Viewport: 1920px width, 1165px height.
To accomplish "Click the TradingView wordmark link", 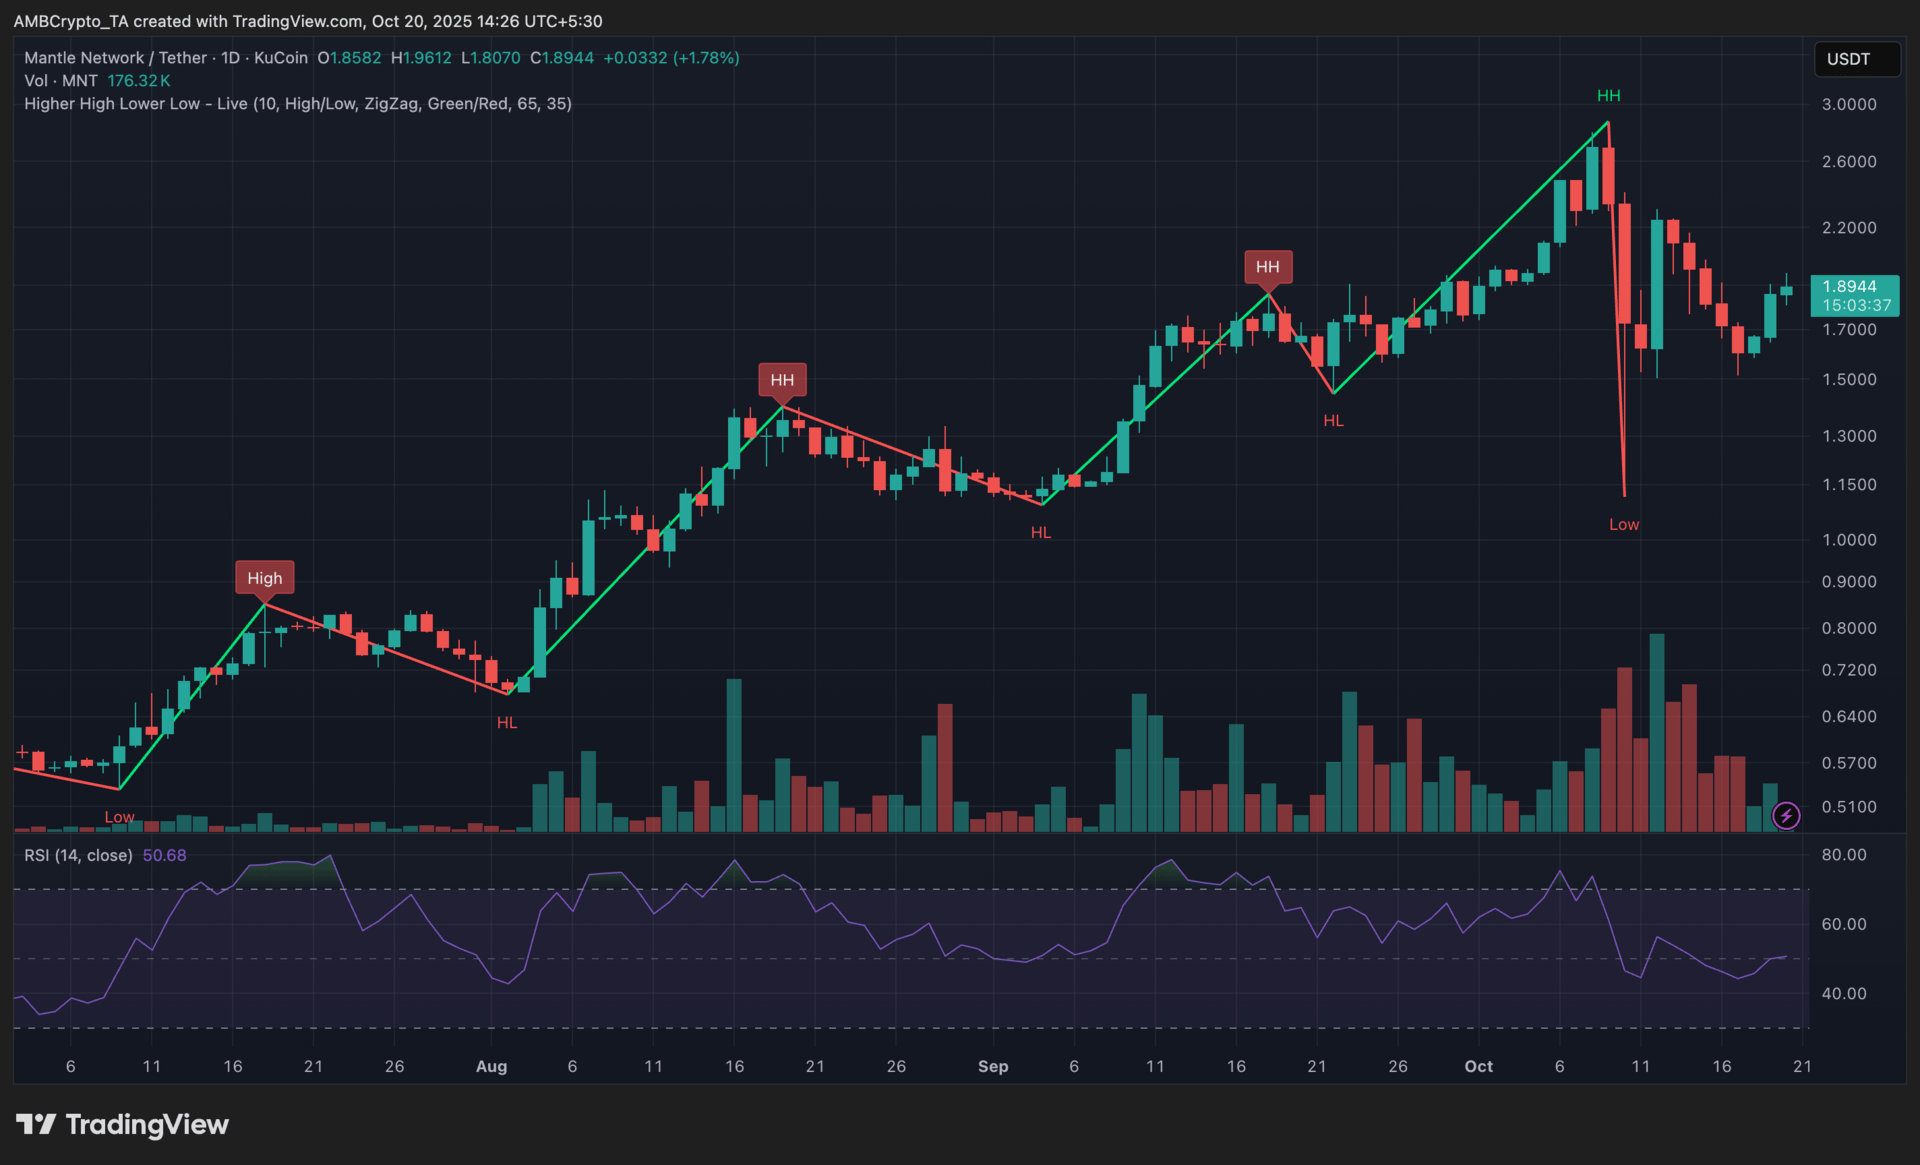I will coord(147,1125).
